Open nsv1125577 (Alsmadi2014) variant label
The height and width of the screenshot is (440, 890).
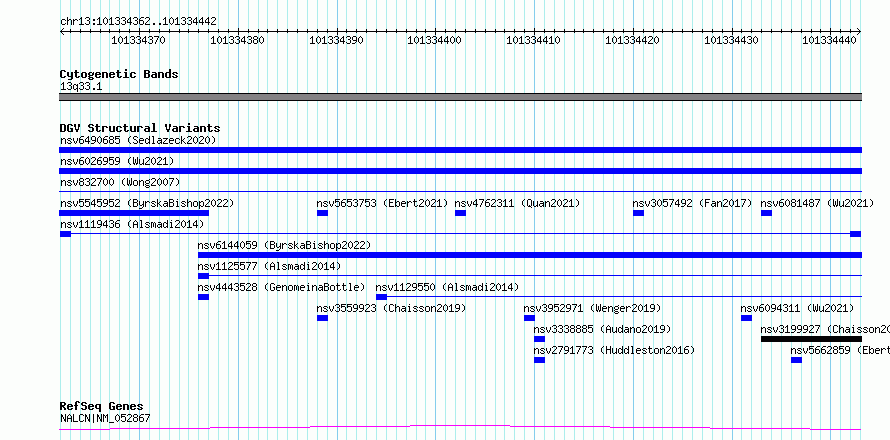click(269, 266)
